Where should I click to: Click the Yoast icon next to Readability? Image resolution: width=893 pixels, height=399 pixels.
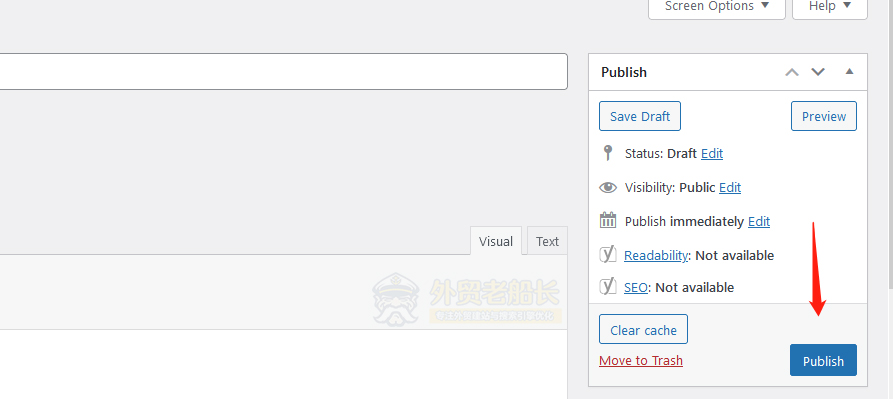(x=608, y=254)
